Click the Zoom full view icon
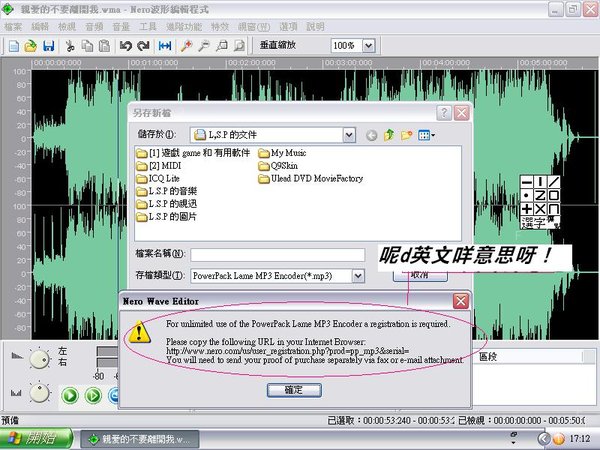This screenshot has width=600, height=450. 239,46
